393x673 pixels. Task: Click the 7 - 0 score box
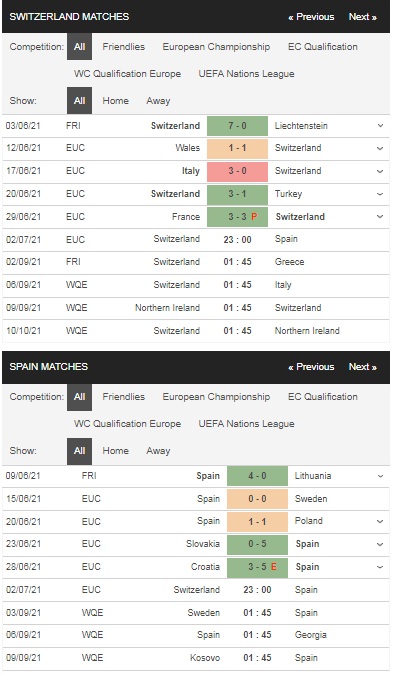(x=237, y=126)
